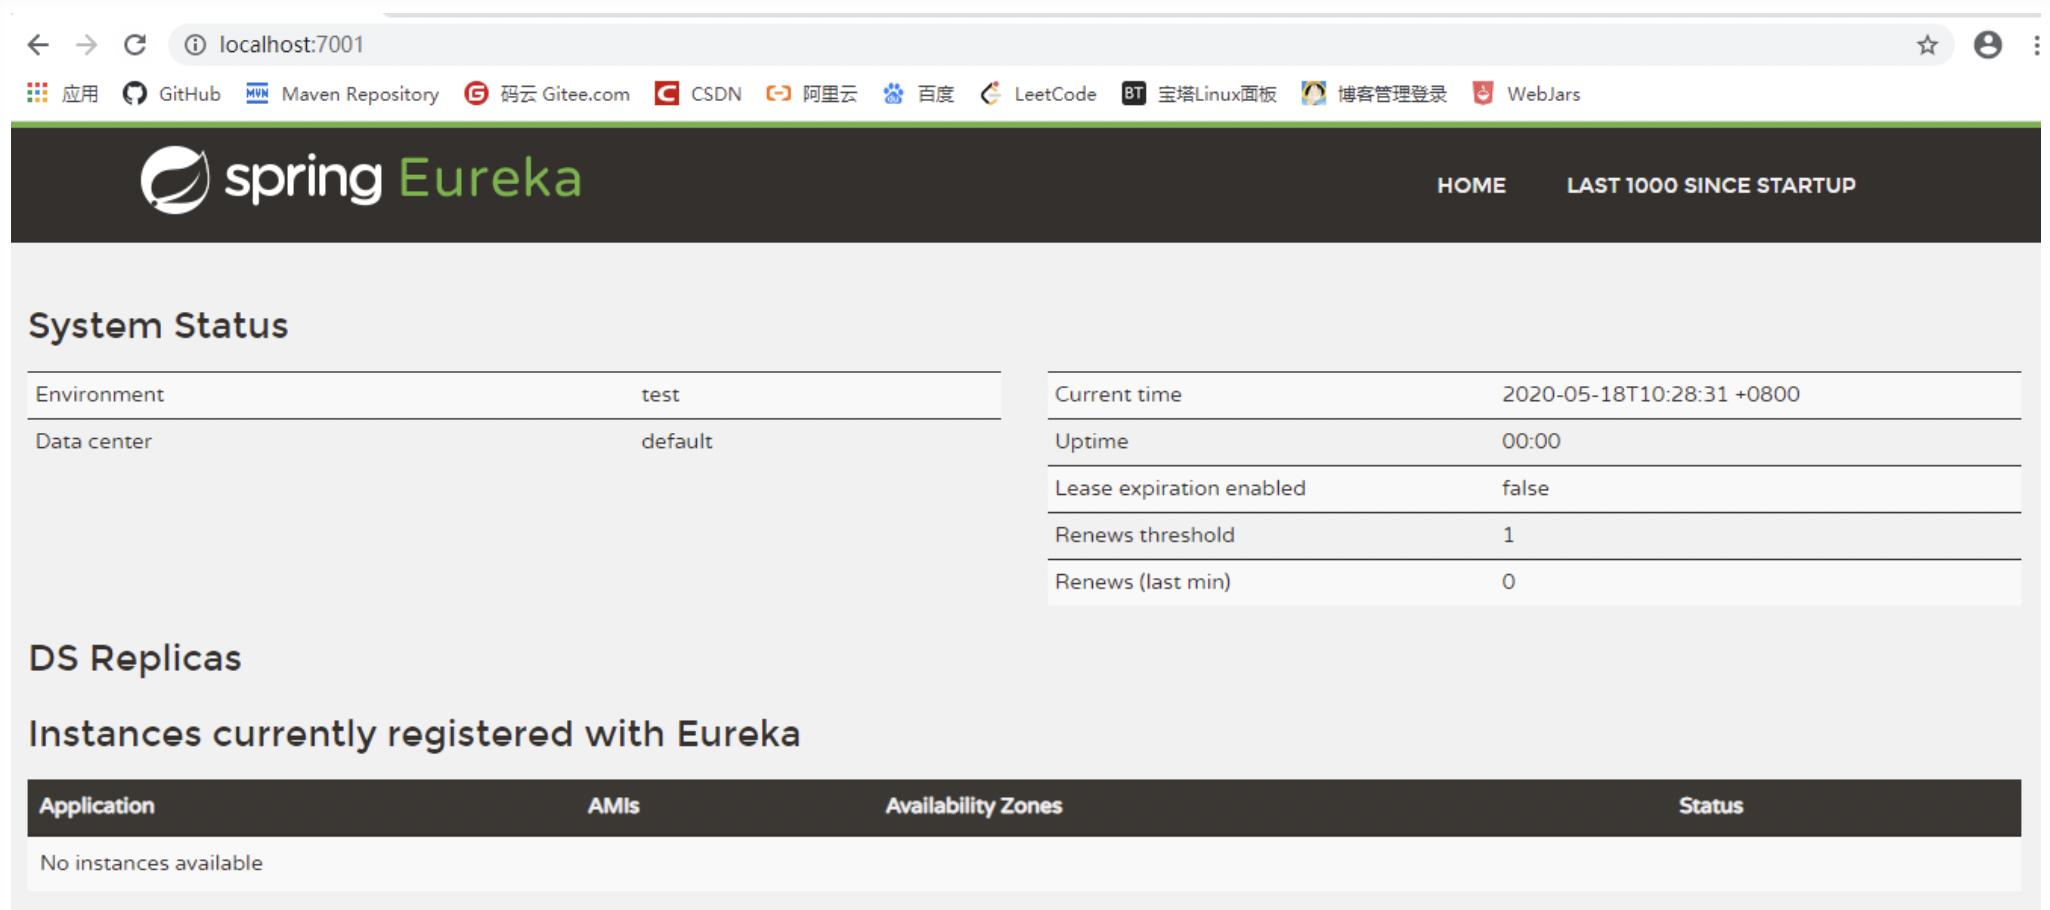Image resolution: width=2050 pixels, height=910 pixels.
Task: Click the Spring Eureka logo
Action: 361,180
